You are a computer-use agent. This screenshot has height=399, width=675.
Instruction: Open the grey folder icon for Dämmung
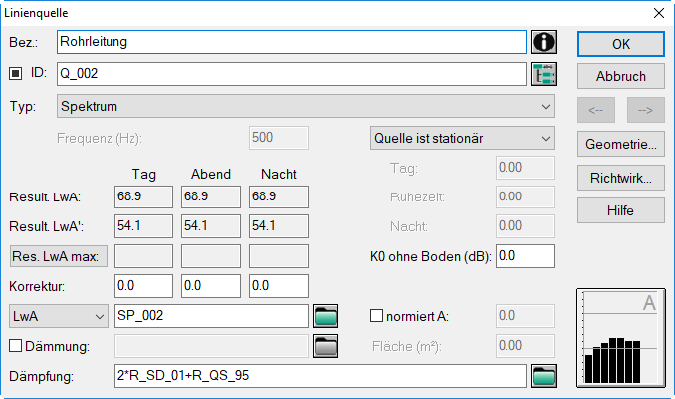pyautogui.click(x=325, y=346)
